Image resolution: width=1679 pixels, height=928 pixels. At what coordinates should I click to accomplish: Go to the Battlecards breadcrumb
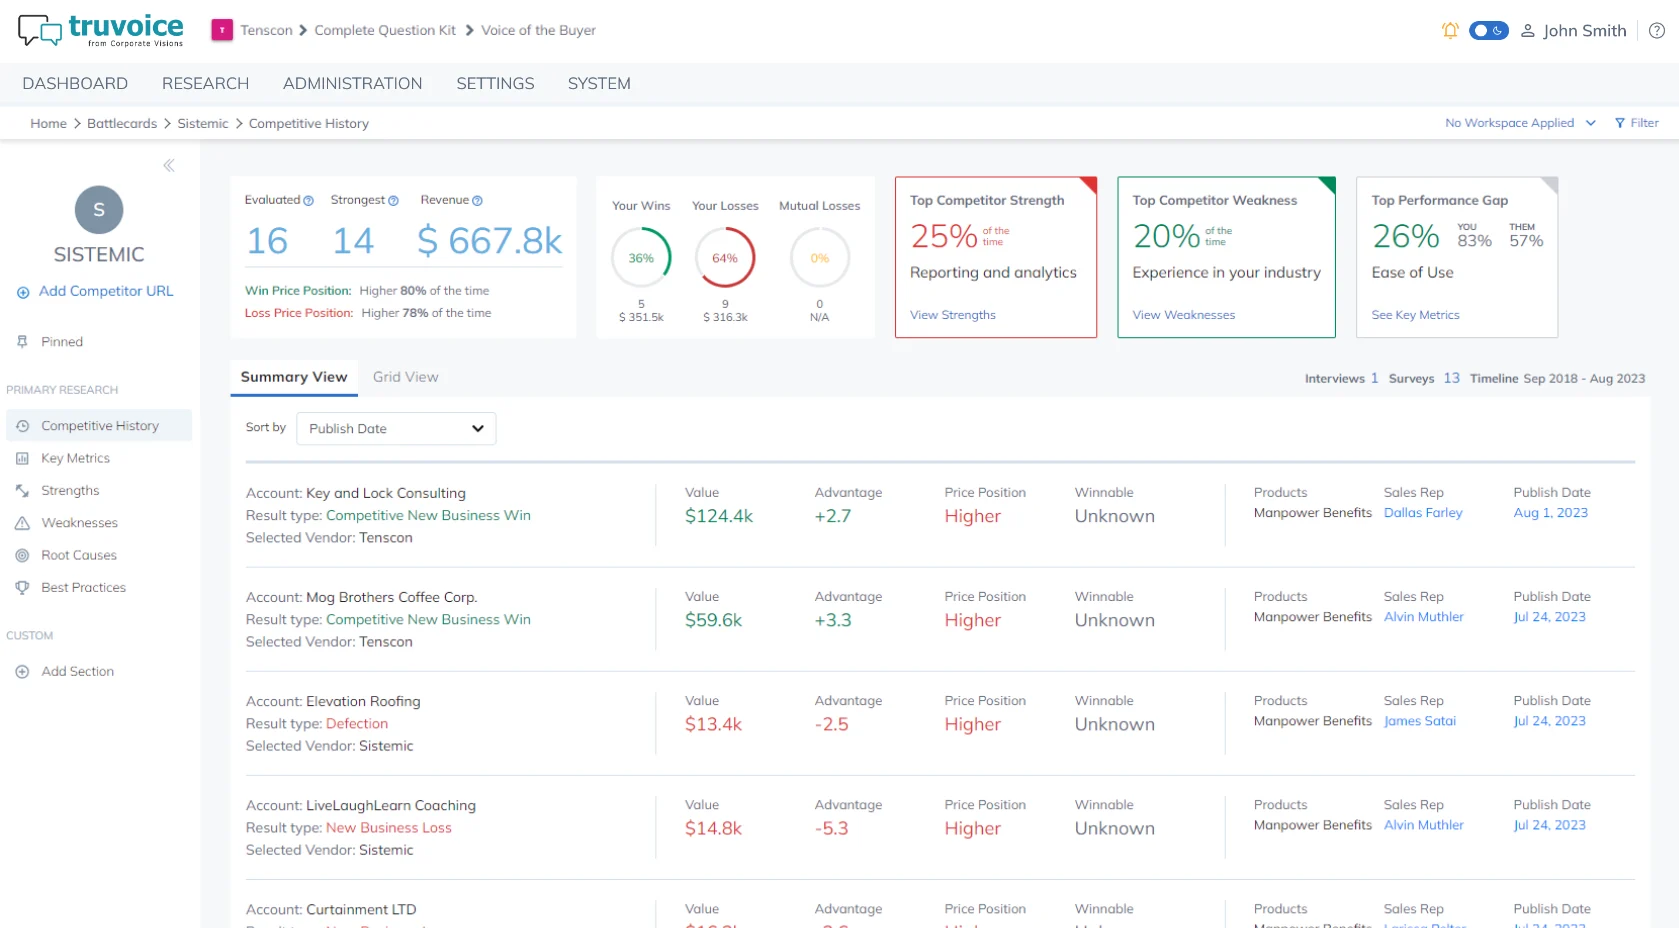[122, 124]
